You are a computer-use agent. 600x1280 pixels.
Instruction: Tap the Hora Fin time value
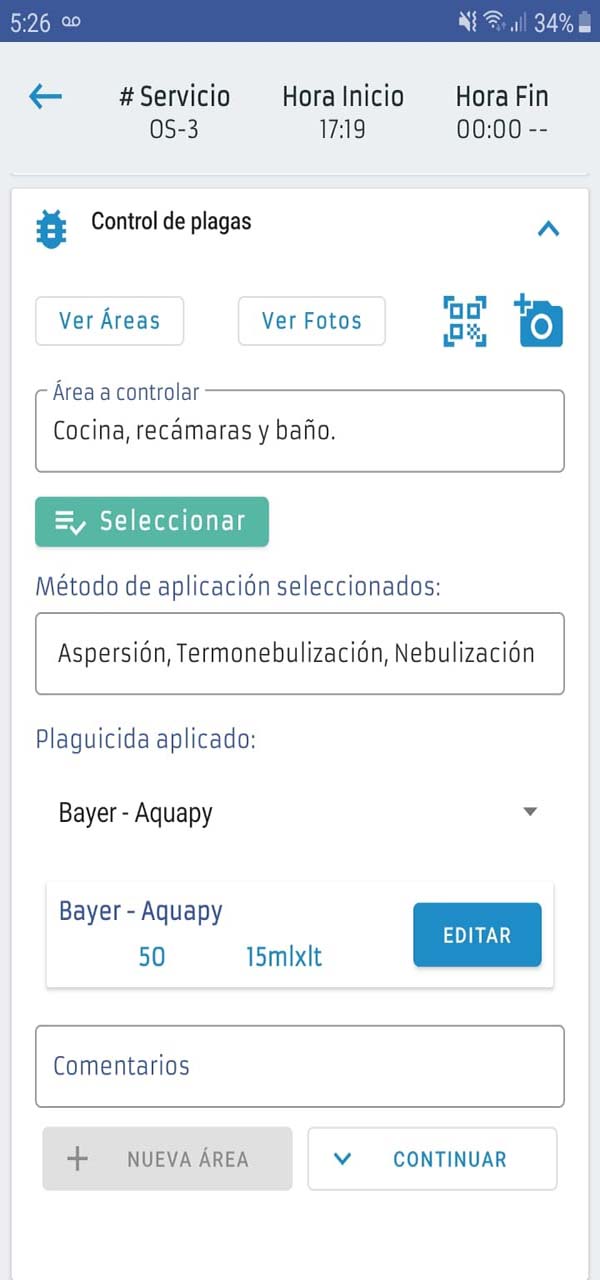coord(502,129)
